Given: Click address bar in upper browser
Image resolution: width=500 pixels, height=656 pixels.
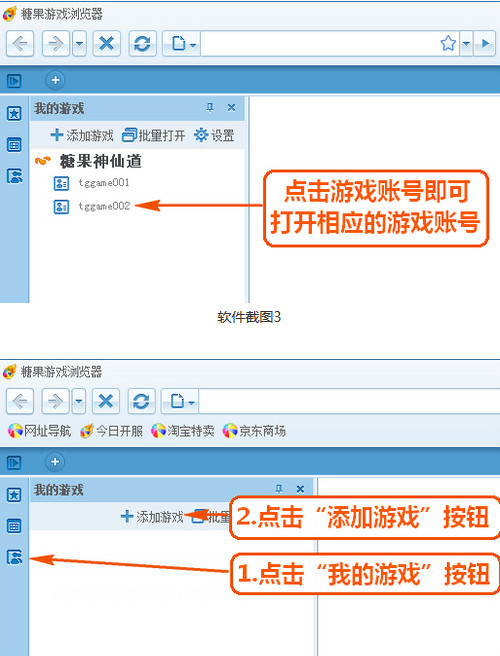Looking at the screenshot, I should pyautogui.click(x=318, y=44).
